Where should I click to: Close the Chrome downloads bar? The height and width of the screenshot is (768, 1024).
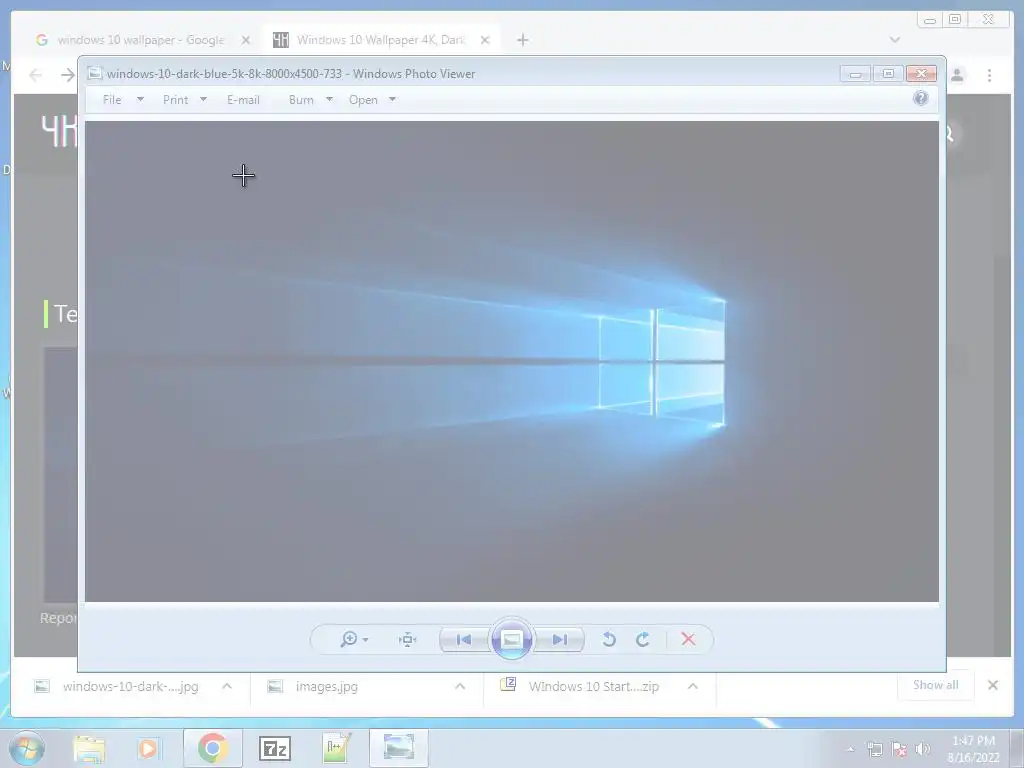[x=993, y=685]
